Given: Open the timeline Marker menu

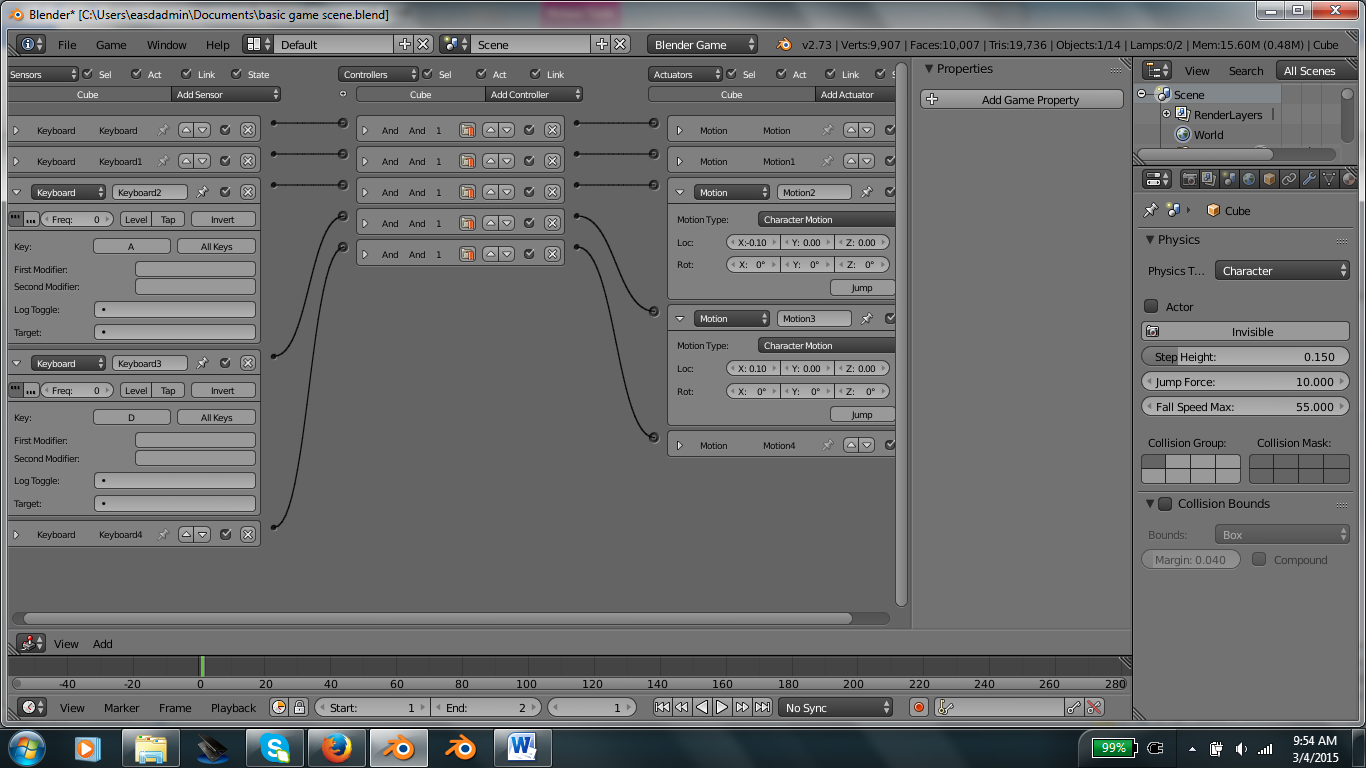Looking at the screenshot, I should click(122, 707).
